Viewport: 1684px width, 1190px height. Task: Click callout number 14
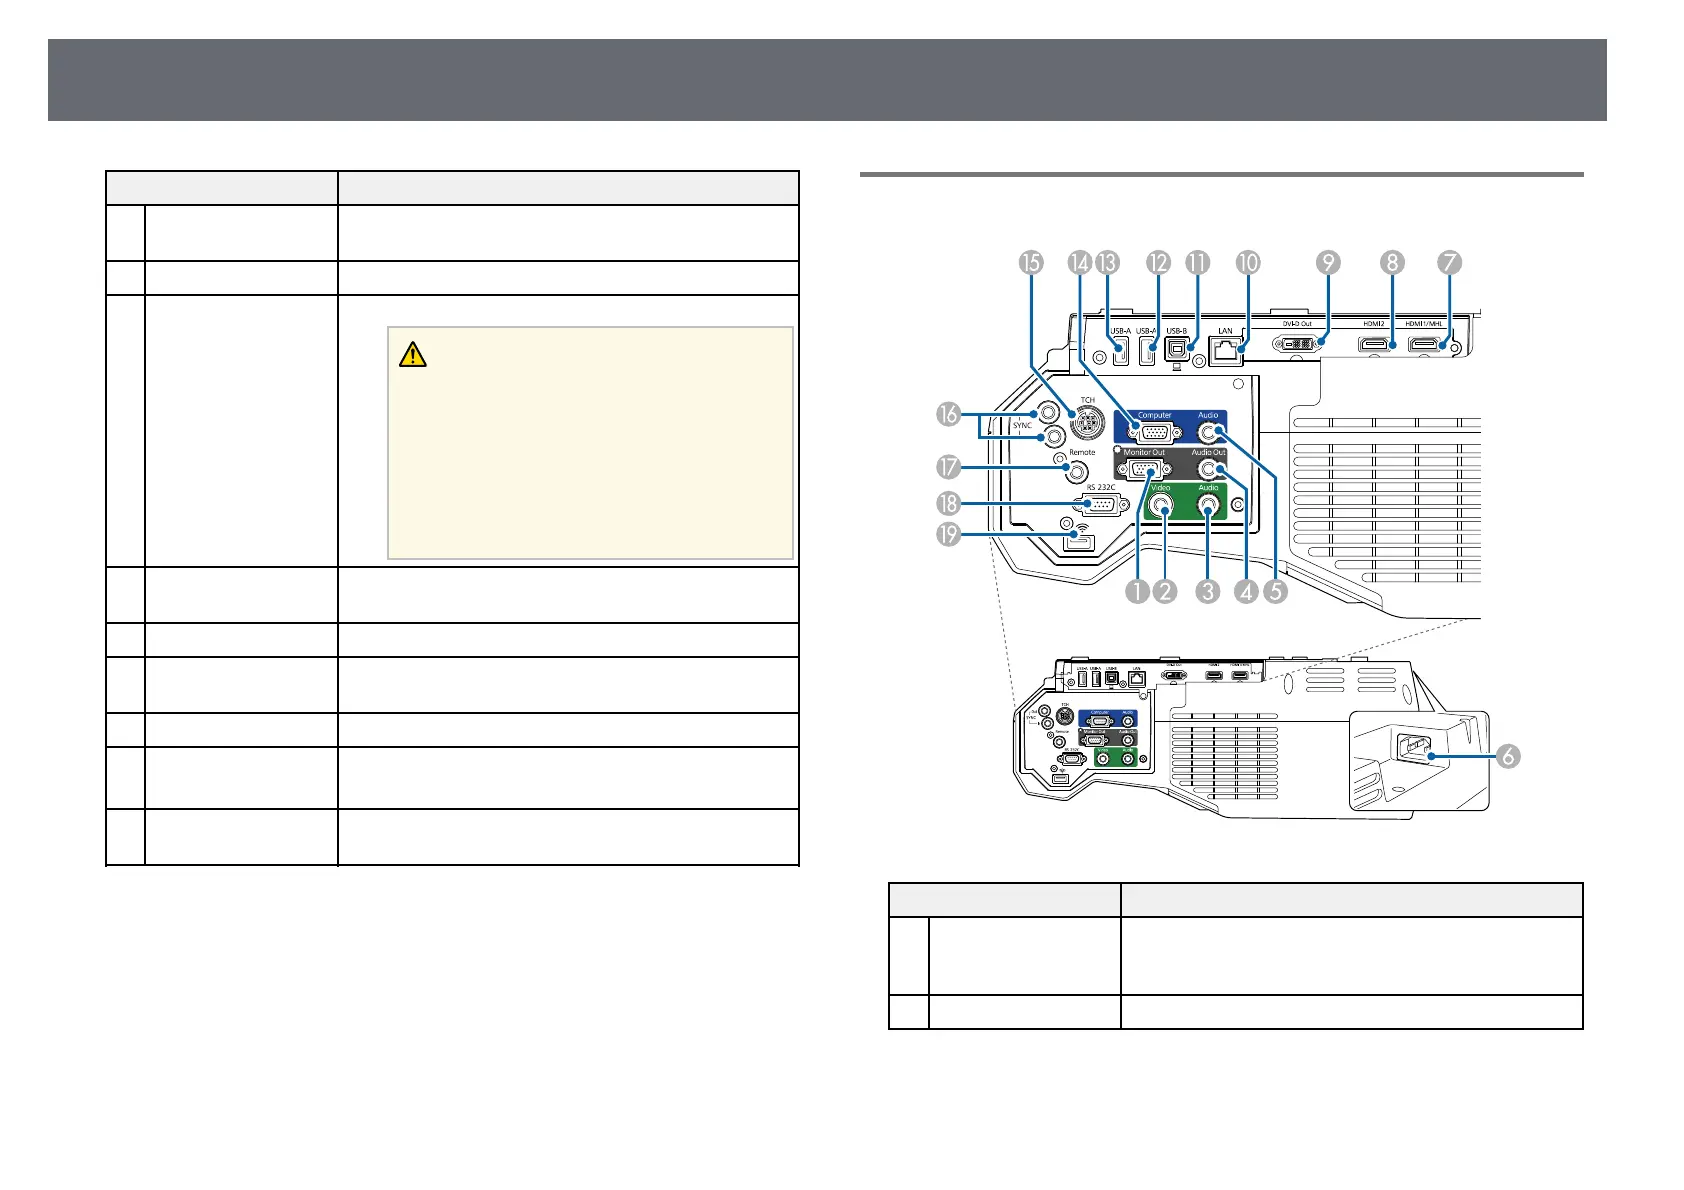(x=1079, y=262)
